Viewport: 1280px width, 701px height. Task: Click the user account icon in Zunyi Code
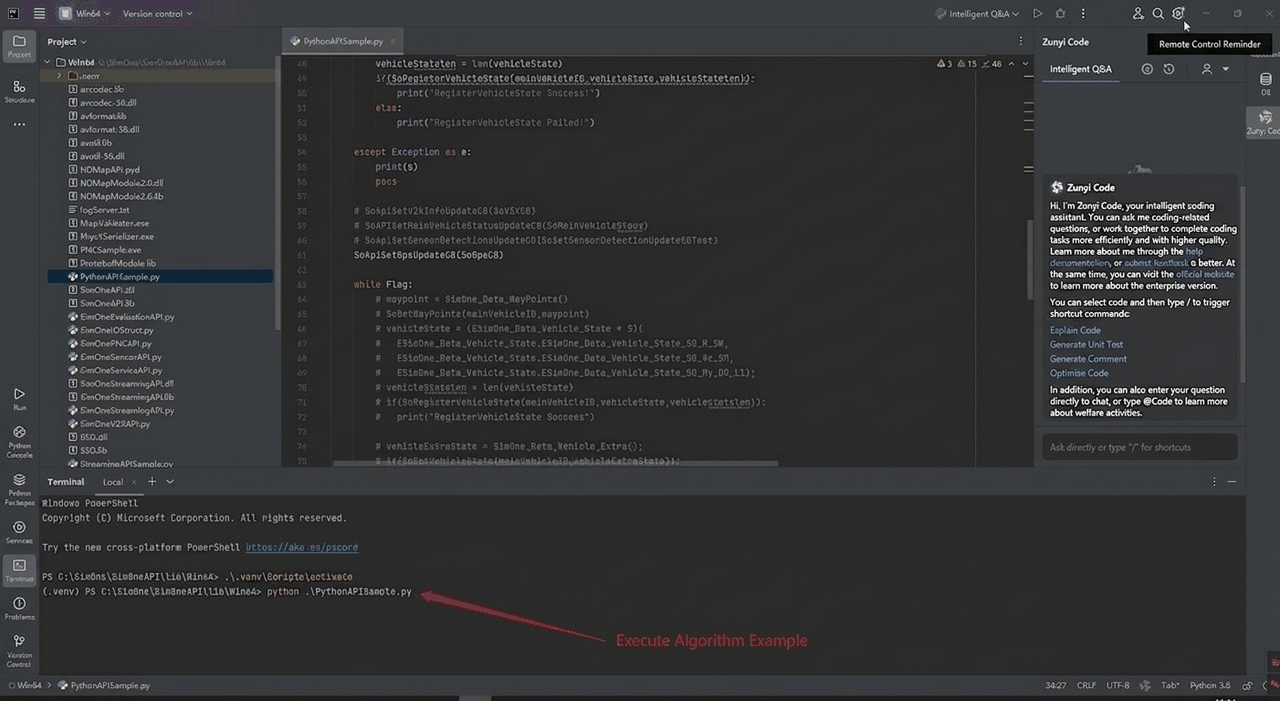[1206, 69]
